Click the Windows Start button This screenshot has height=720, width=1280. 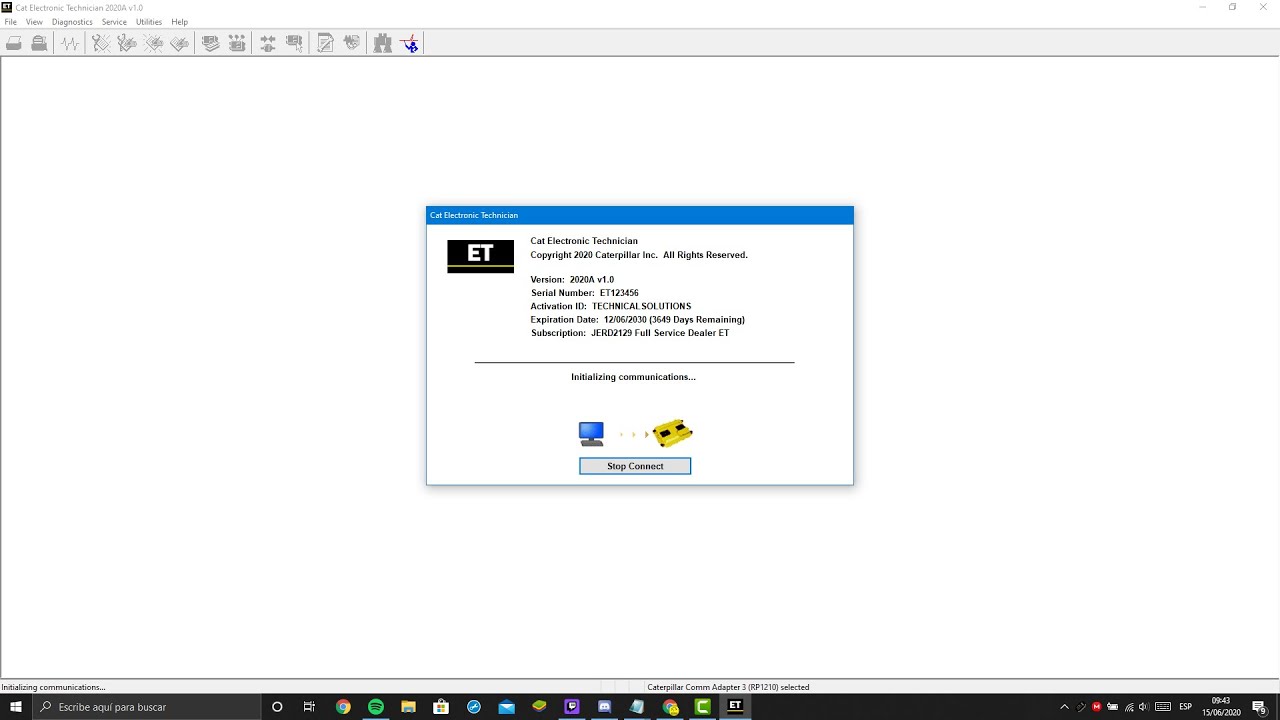click(x=16, y=707)
